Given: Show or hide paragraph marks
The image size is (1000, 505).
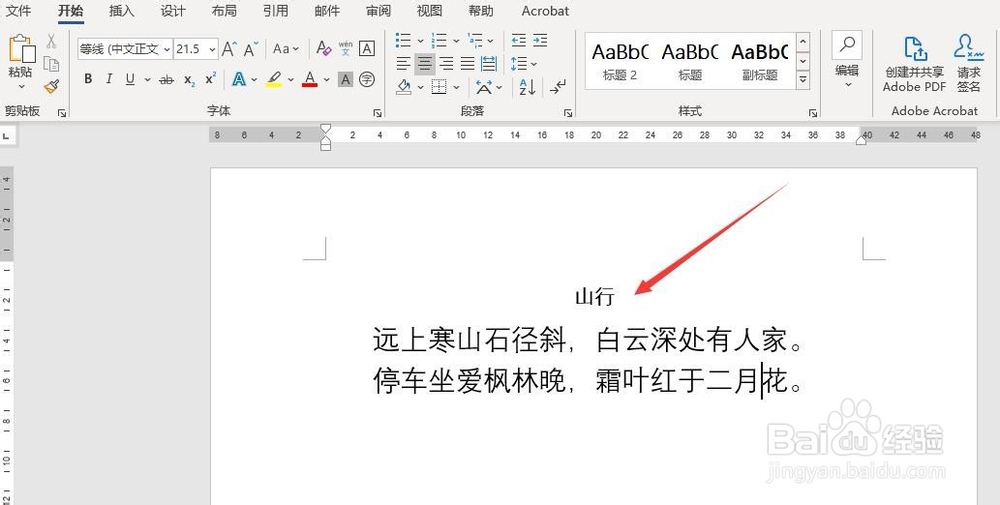Looking at the screenshot, I should point(558,87).
